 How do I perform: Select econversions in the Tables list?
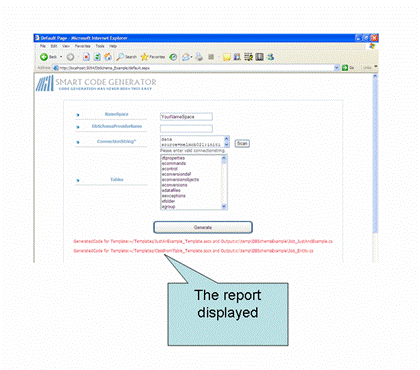coord(174,185)
